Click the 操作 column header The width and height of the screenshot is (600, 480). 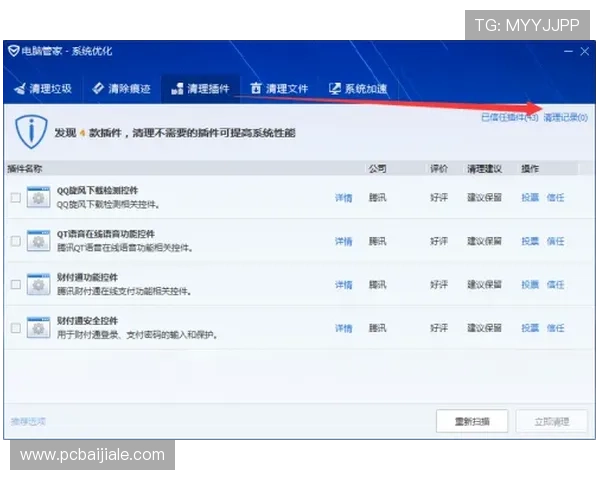click(x=530, y=169)
